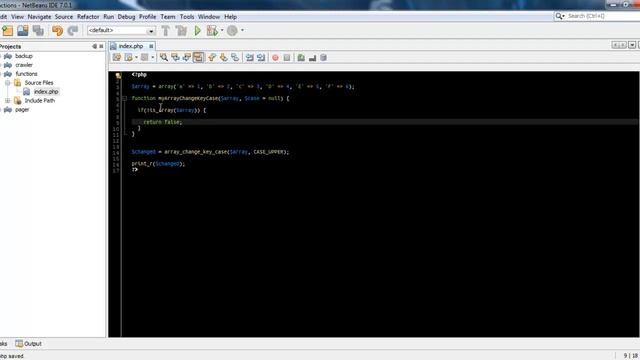
Task: Click the green icon after the macro buttons
Action: 301,58
